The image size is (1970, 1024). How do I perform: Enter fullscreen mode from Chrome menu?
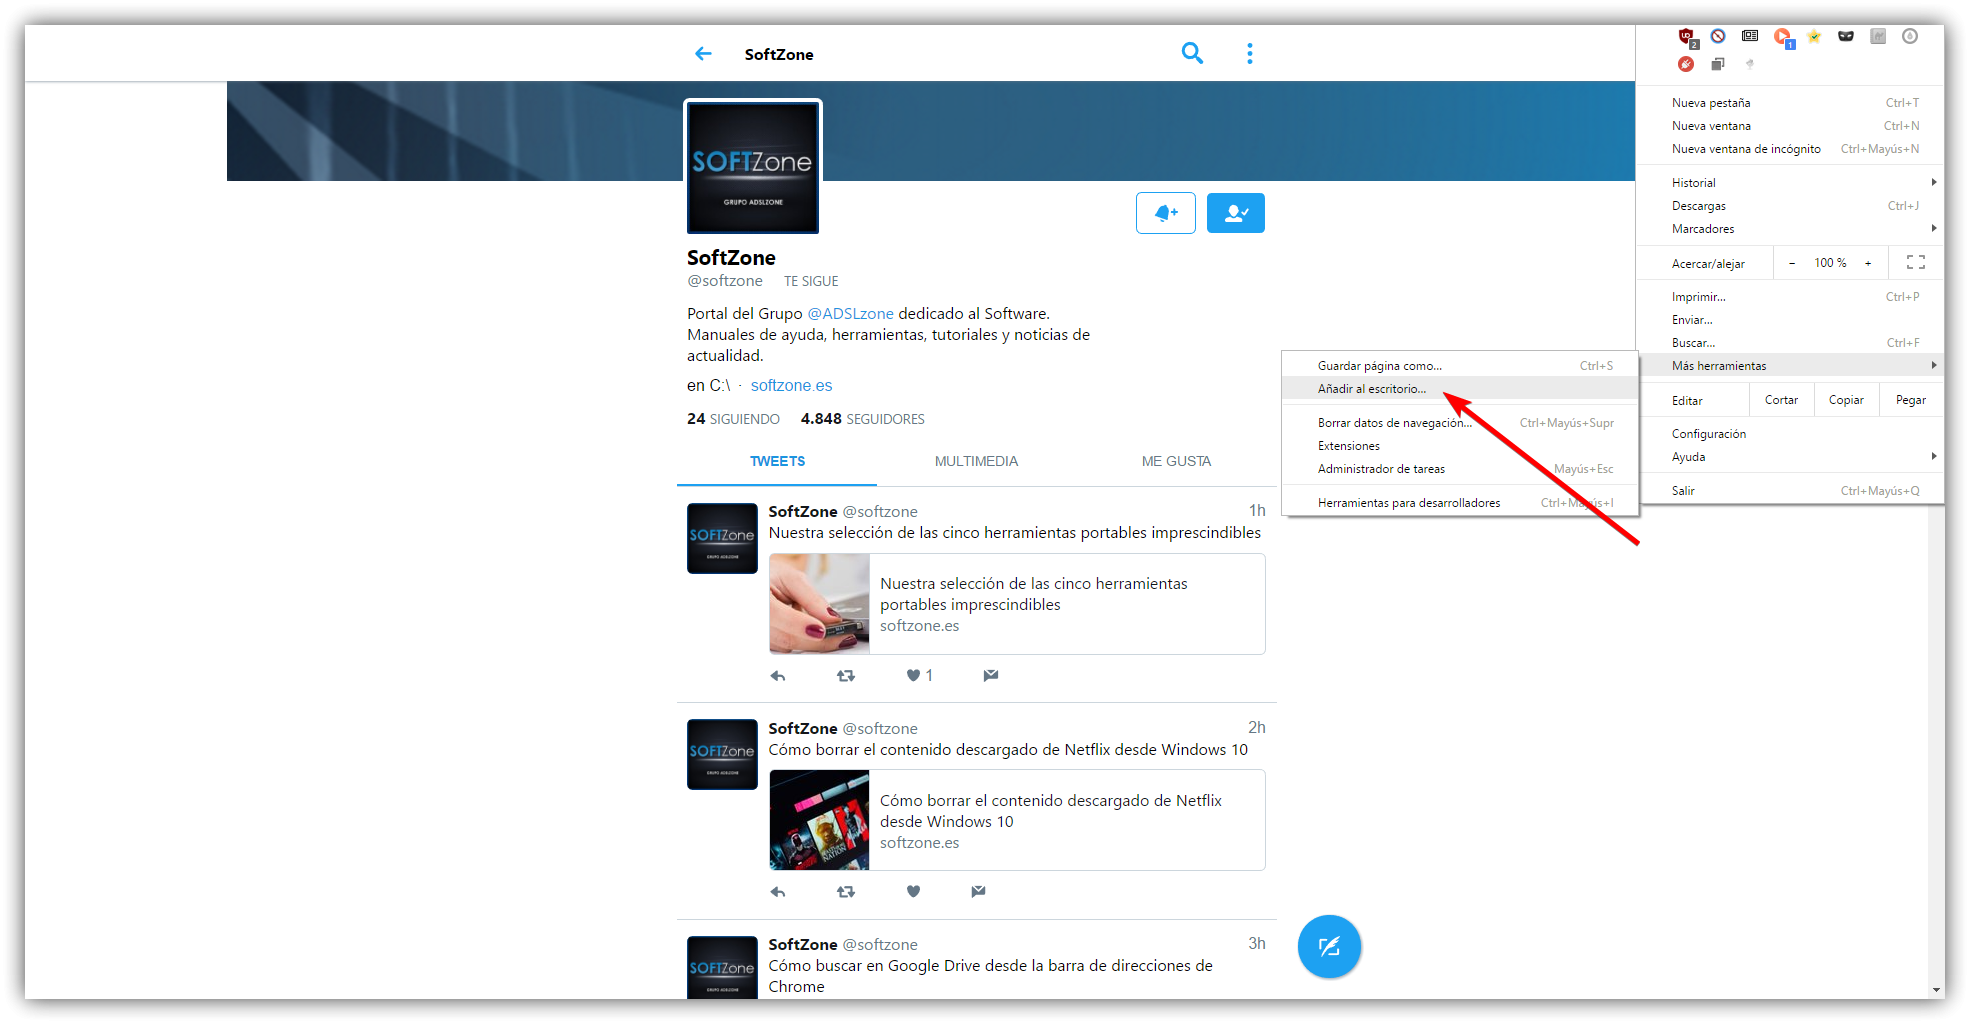(1916, 263)
